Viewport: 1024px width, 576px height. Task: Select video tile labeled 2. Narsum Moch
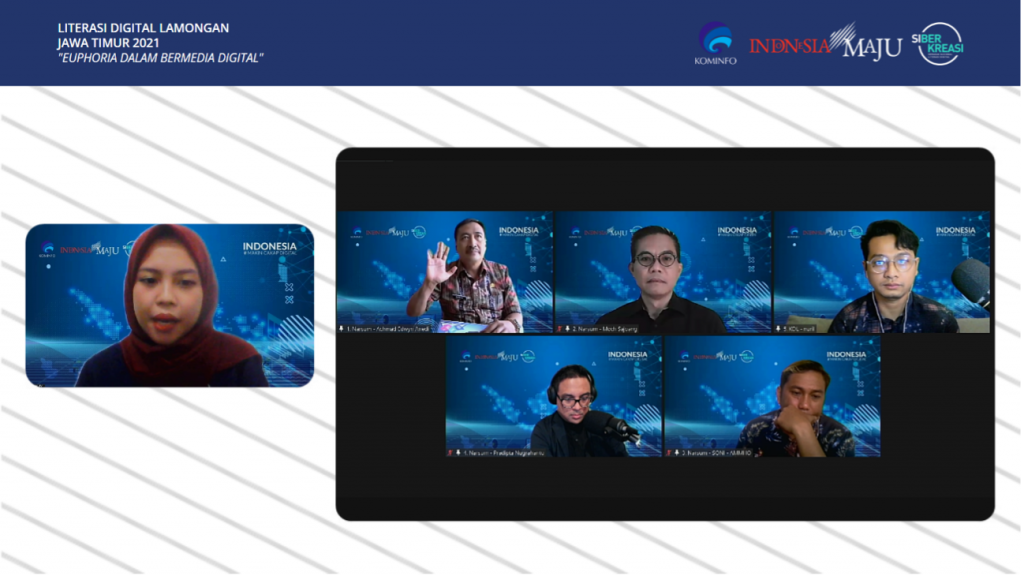(662, 272)
